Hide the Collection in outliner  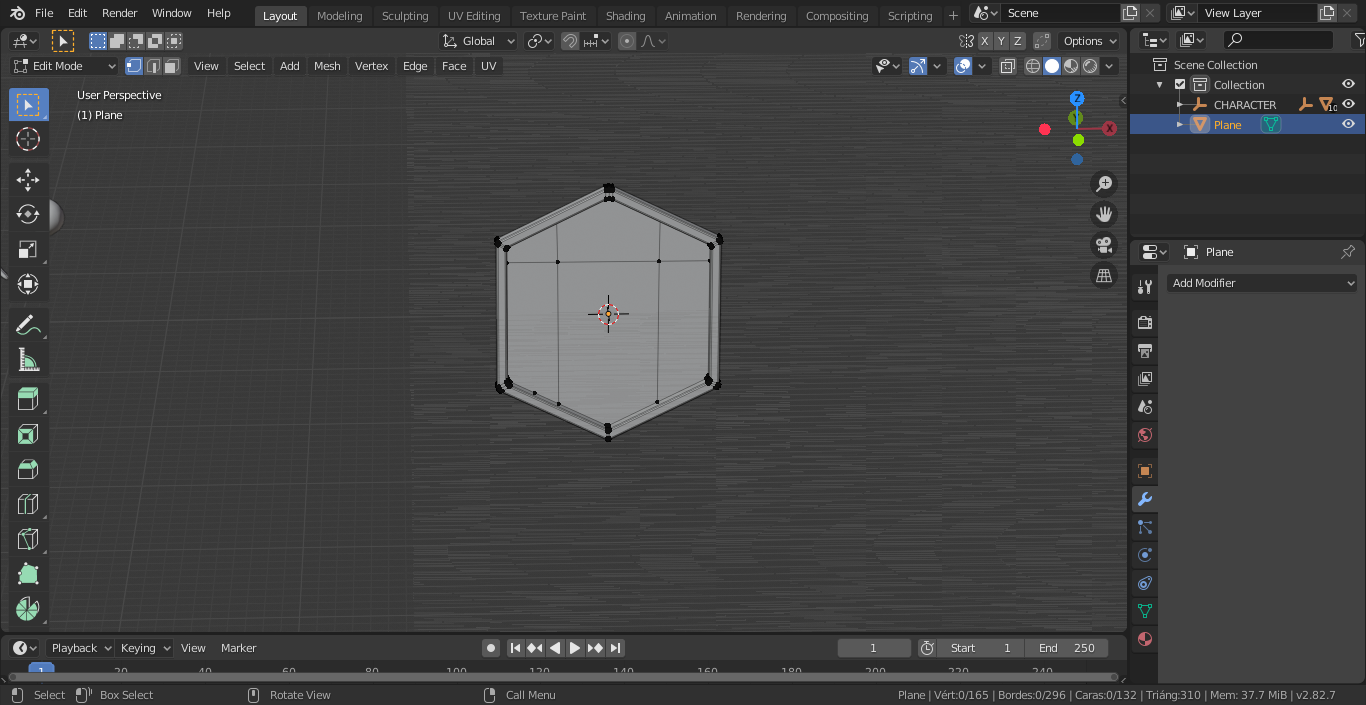pyautogui.click(x=1348, y=85)
